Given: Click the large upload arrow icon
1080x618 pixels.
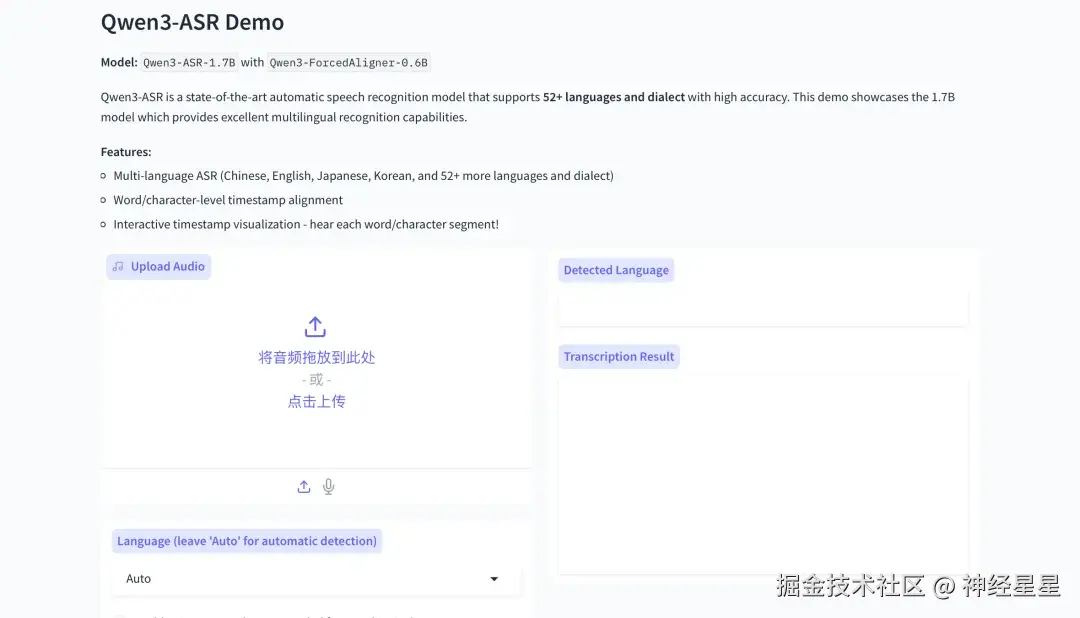Looking at the screenshot, I should tap(315, 327).
